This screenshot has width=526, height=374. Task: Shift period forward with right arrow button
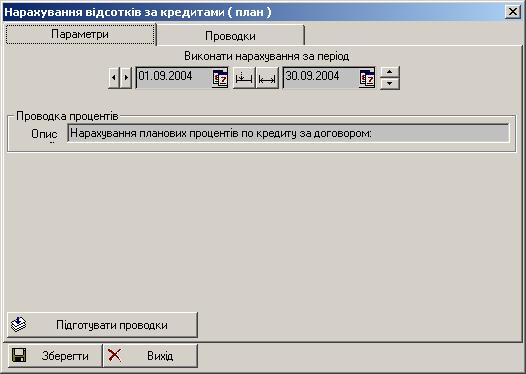pyautogui.click(x=126, y=77)
